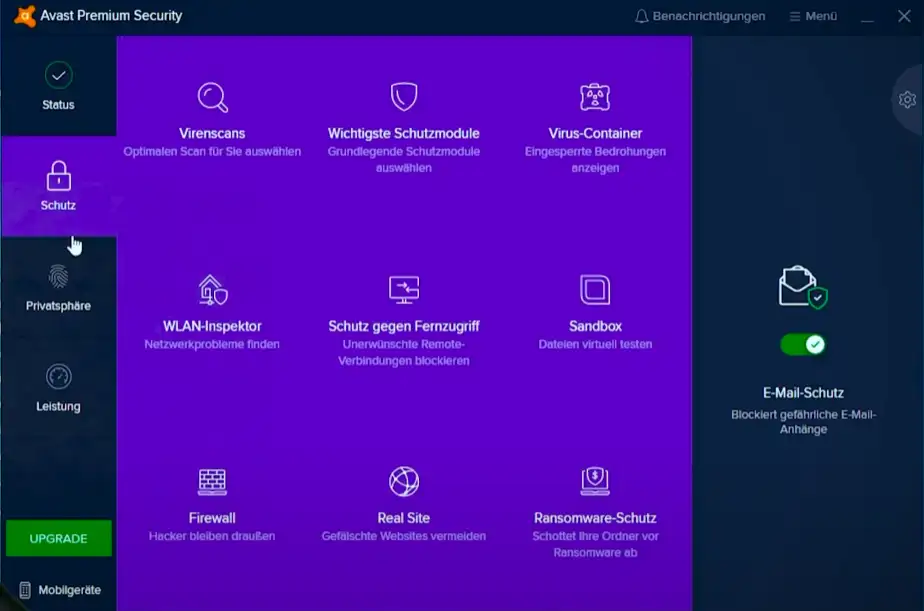Screen dimensions: 924x611
Task: Open Ransomware-Schutz laptop icon
Action: click(595, 482)
